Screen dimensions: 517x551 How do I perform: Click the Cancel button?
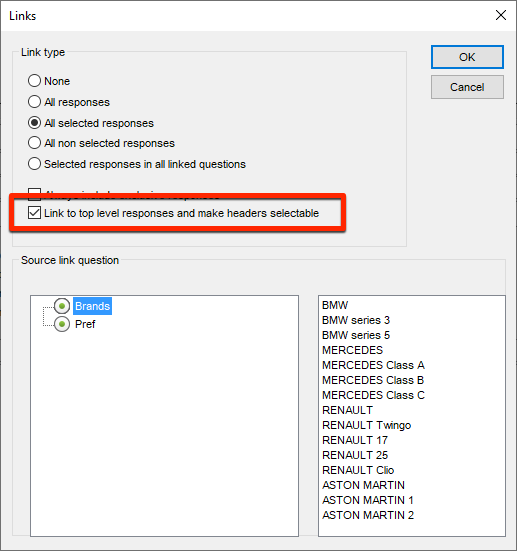[x=467, y=87]
